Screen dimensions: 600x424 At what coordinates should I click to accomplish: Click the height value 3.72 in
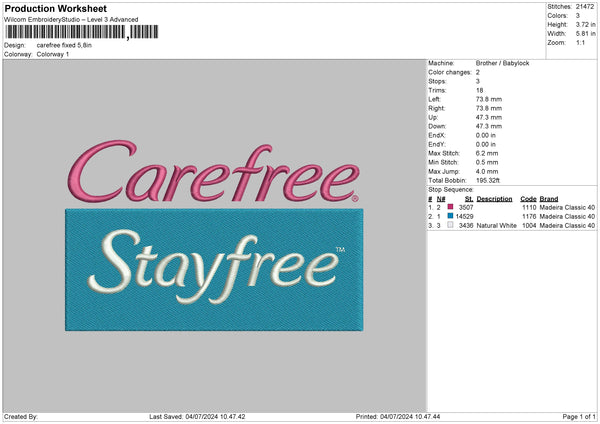coord(585,24)
